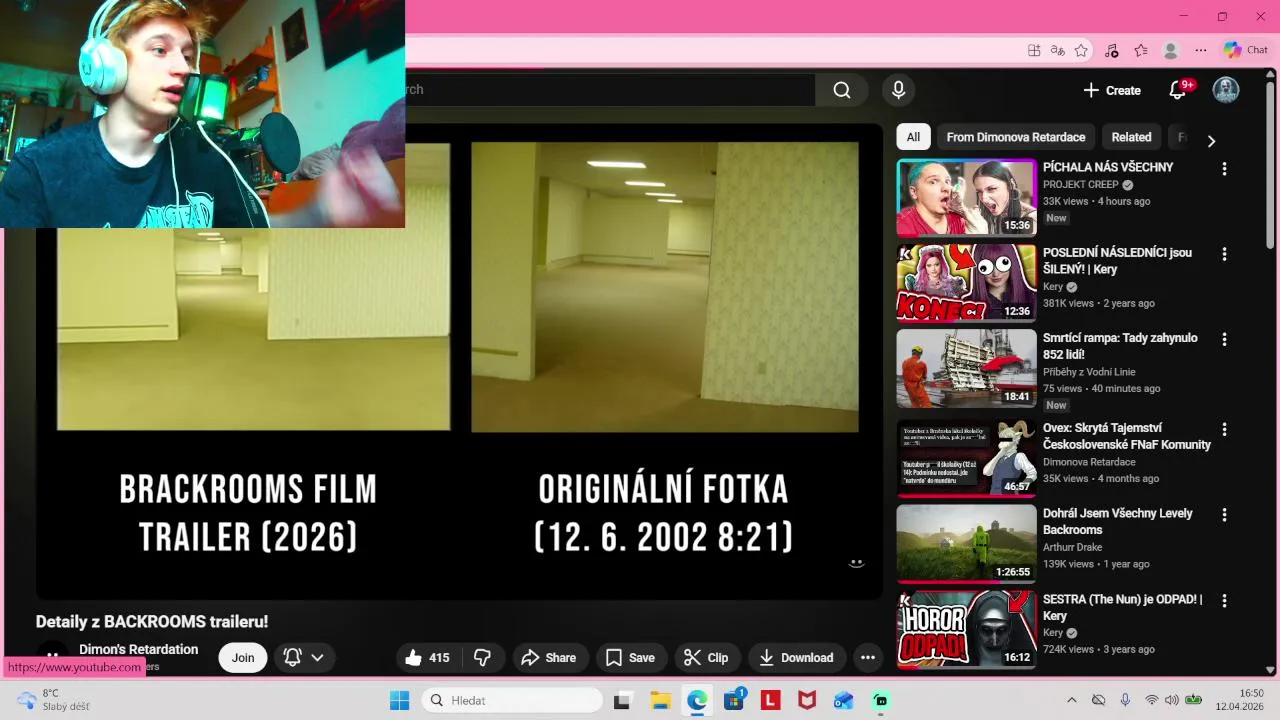The width and height of the screenshot is (1280, 720).
Task: Like the video with 415 likes
Action: click(x=427, y=657)
